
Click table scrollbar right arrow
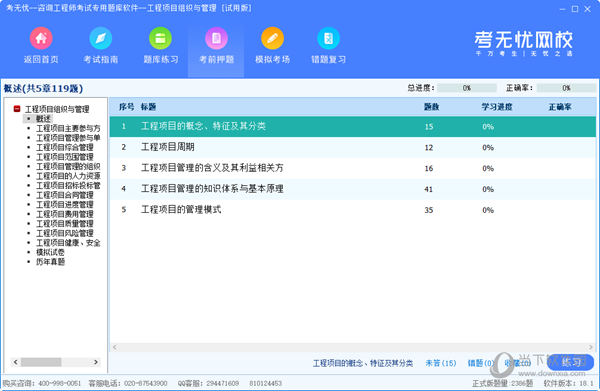coord(591,347)
